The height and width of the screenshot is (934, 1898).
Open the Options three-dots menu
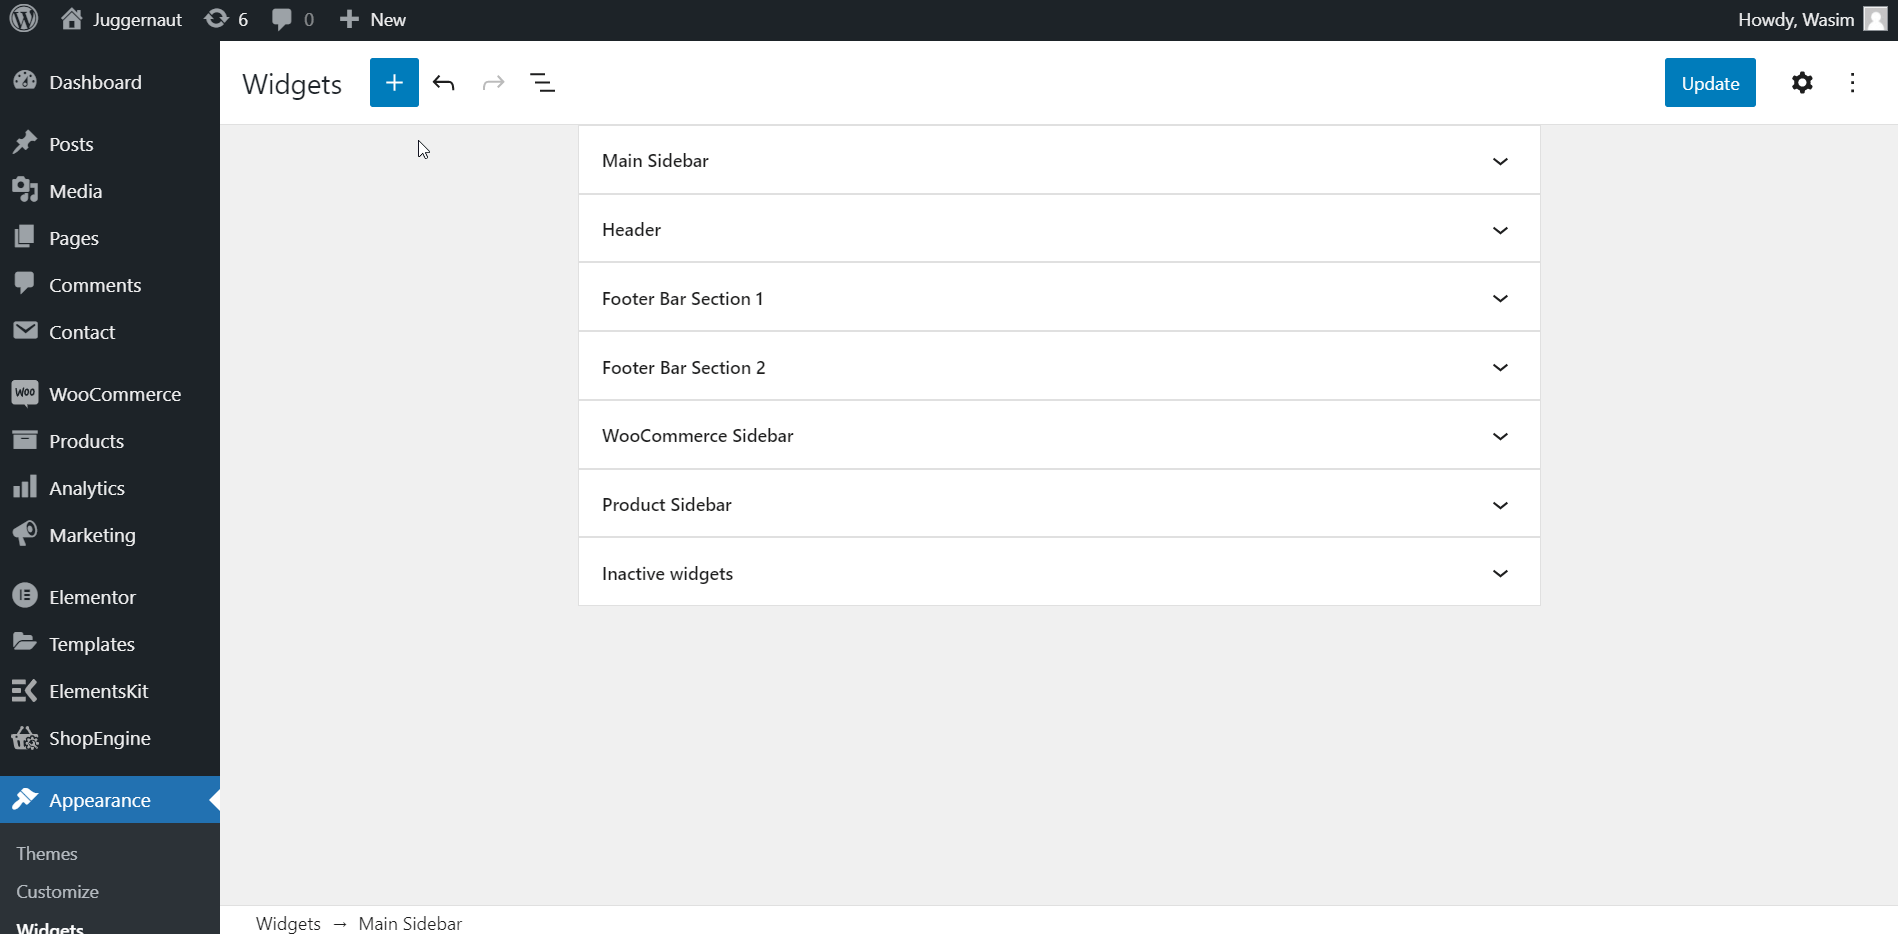[1852, 83]
